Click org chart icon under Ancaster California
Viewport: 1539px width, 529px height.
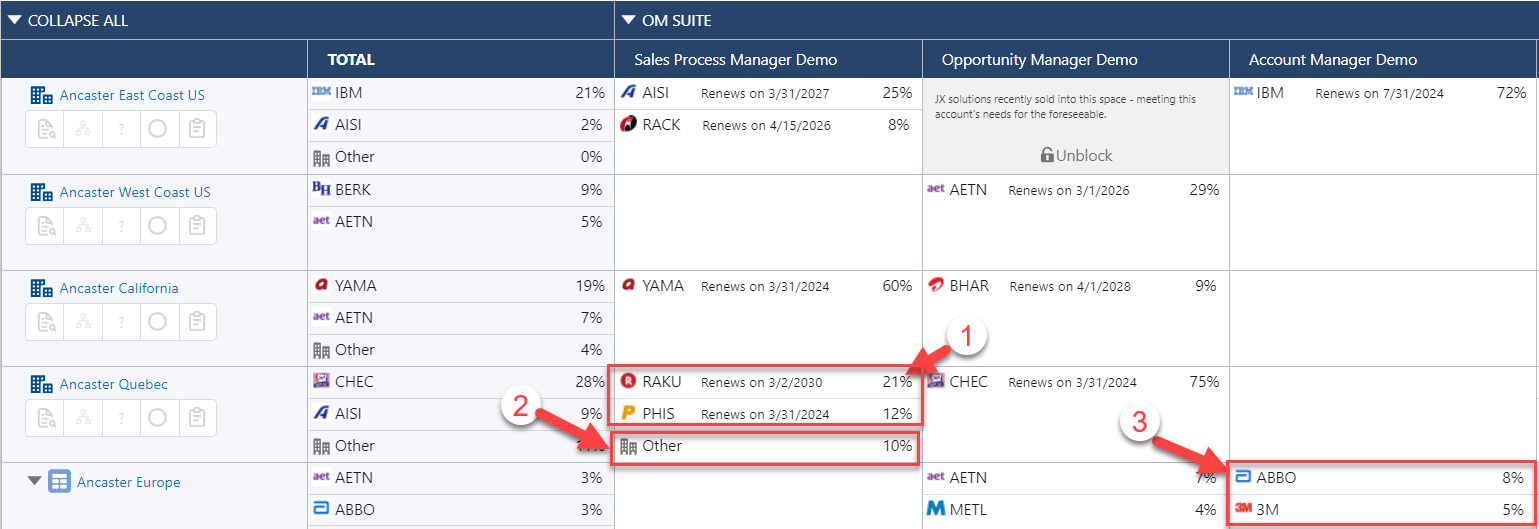pyautogui.click(x=83, y=322)
